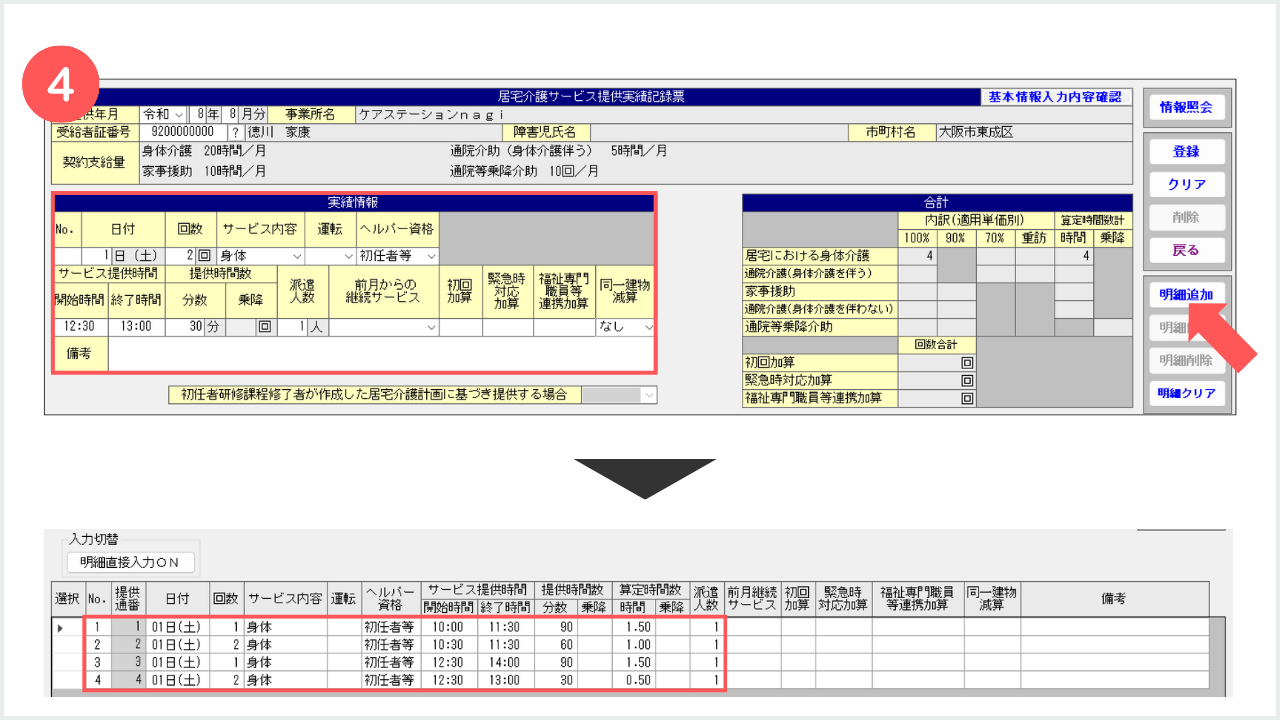The height and width of the screenshot is (720, 1280).
Task: Open the サービス内容 身体 dropdown
Action: pos(261,256)
